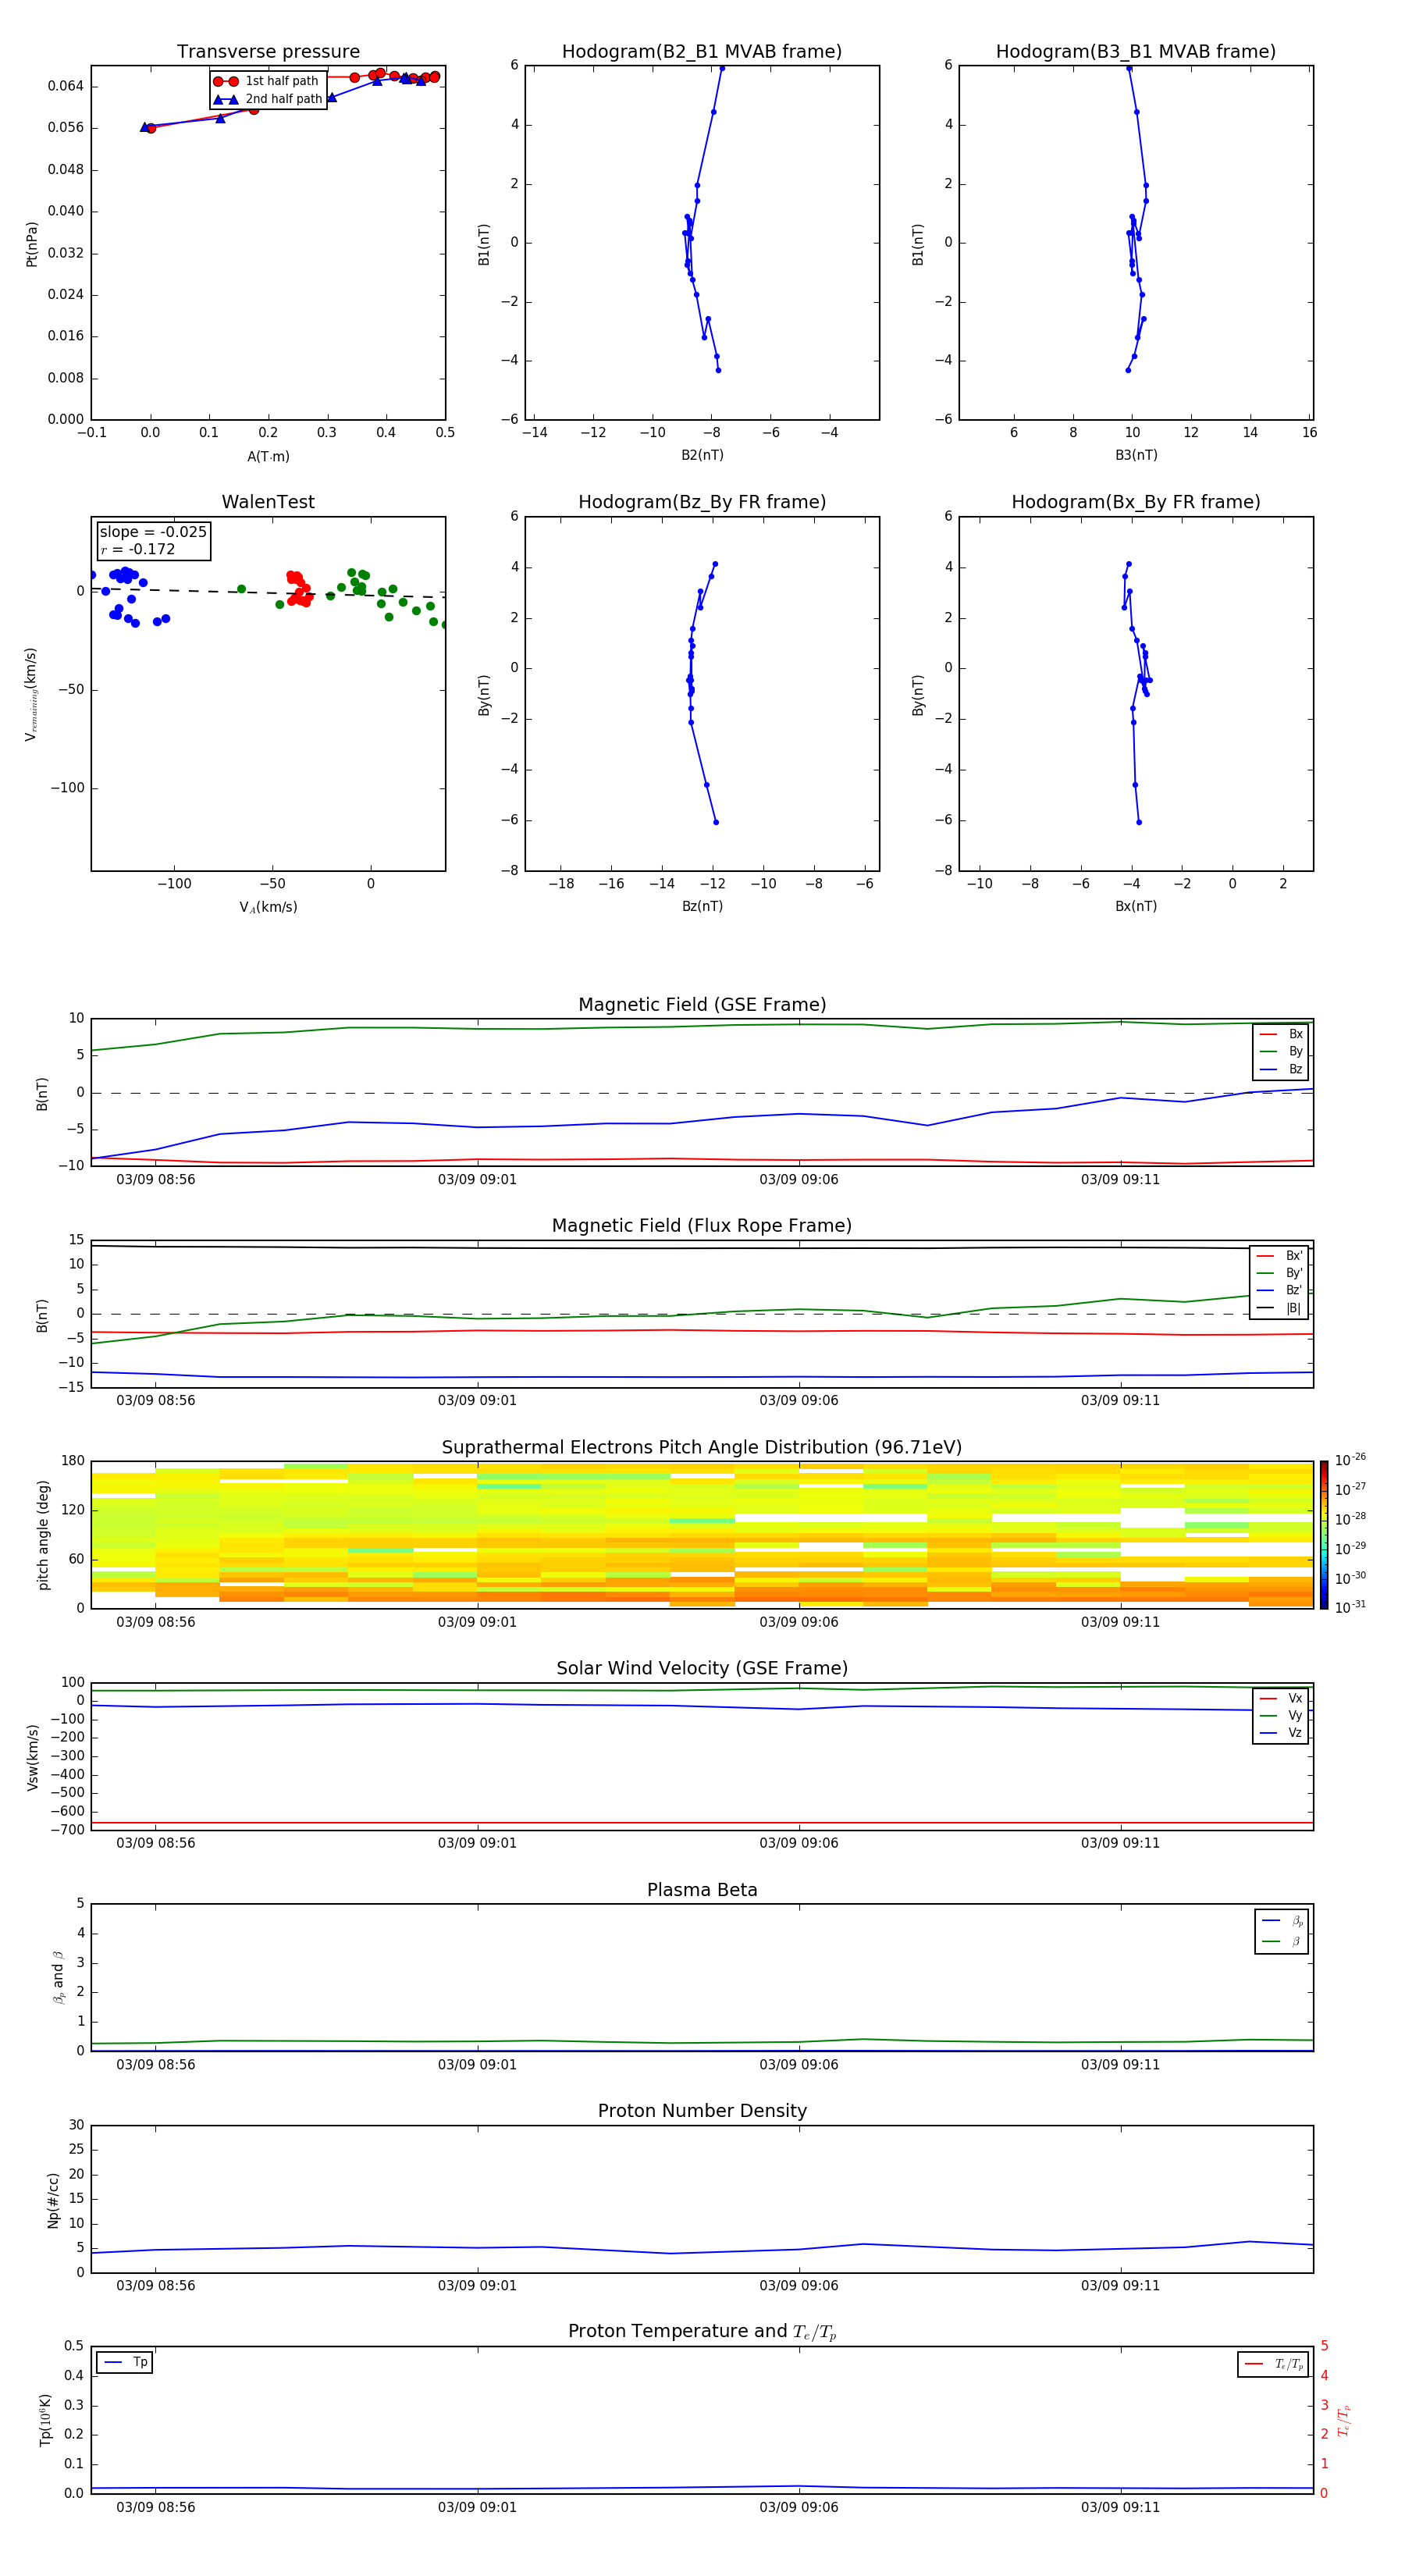1405x2576 pixels.
Task: Click the pitch angle colorbar scale
Action: pos(1324,1534)
